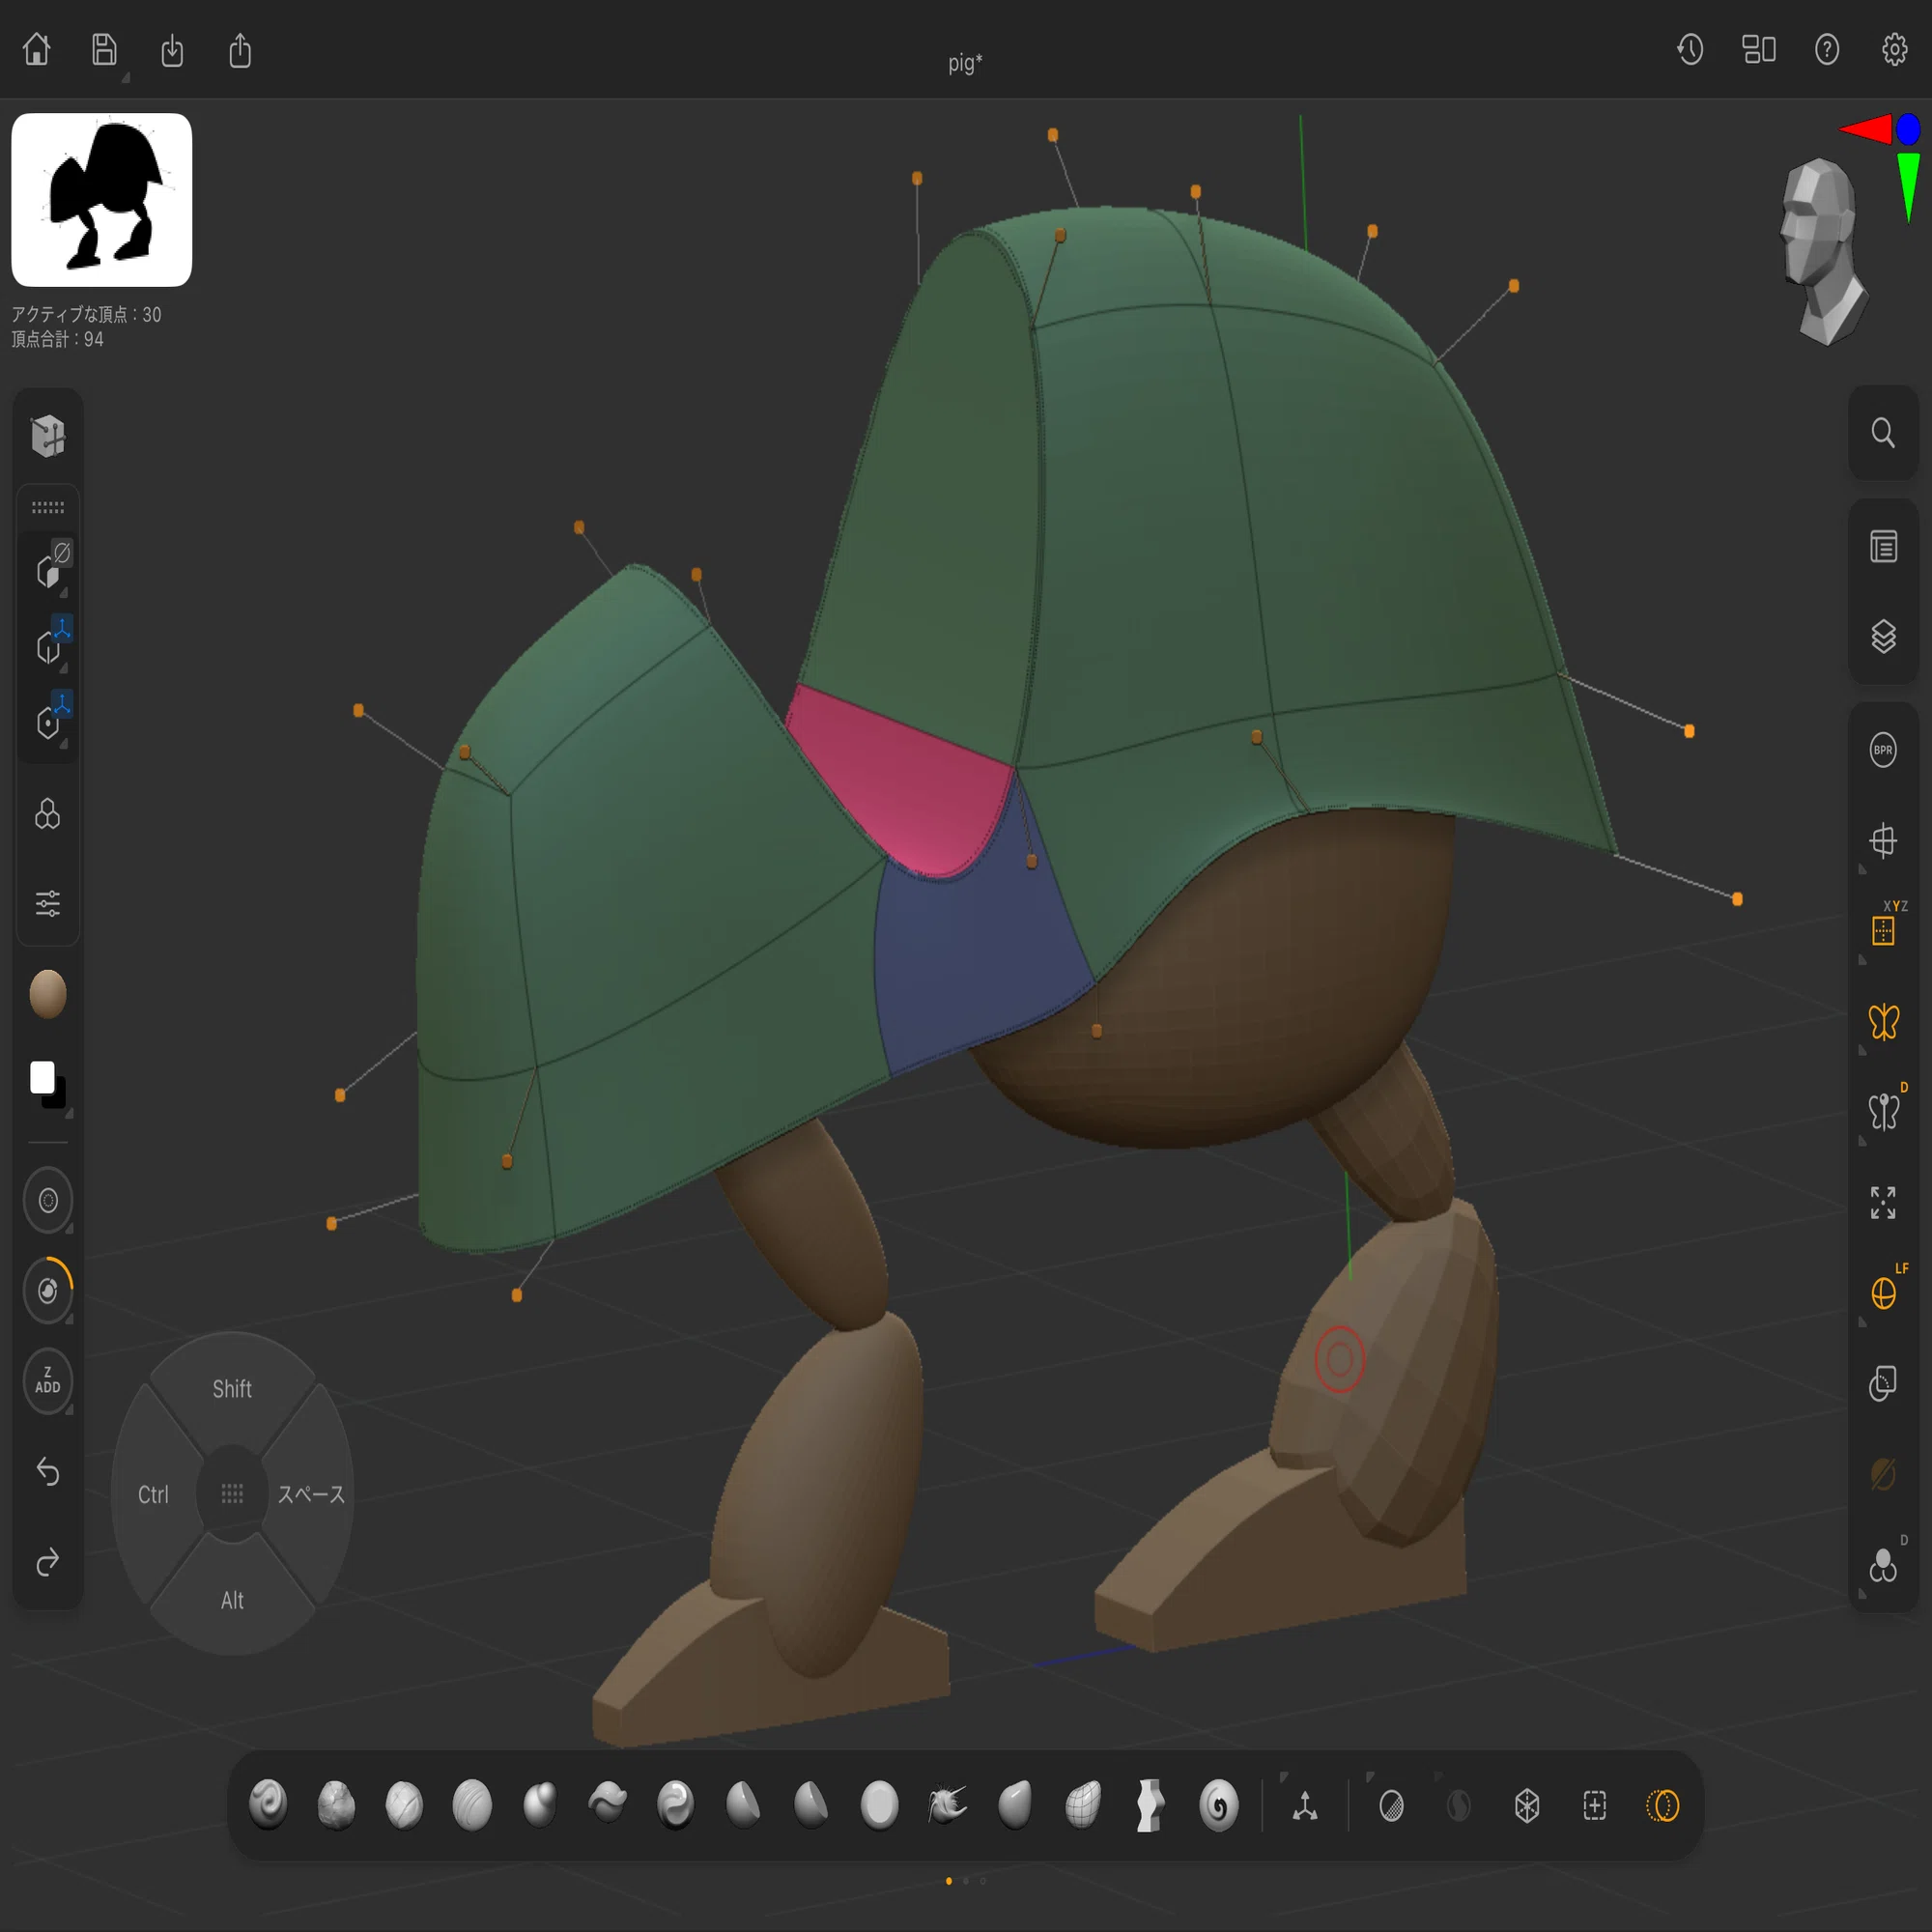Toggle dynamic symmetry butterfly with D badge
1932x1932 pixels.
(x=1883, y=1112)
